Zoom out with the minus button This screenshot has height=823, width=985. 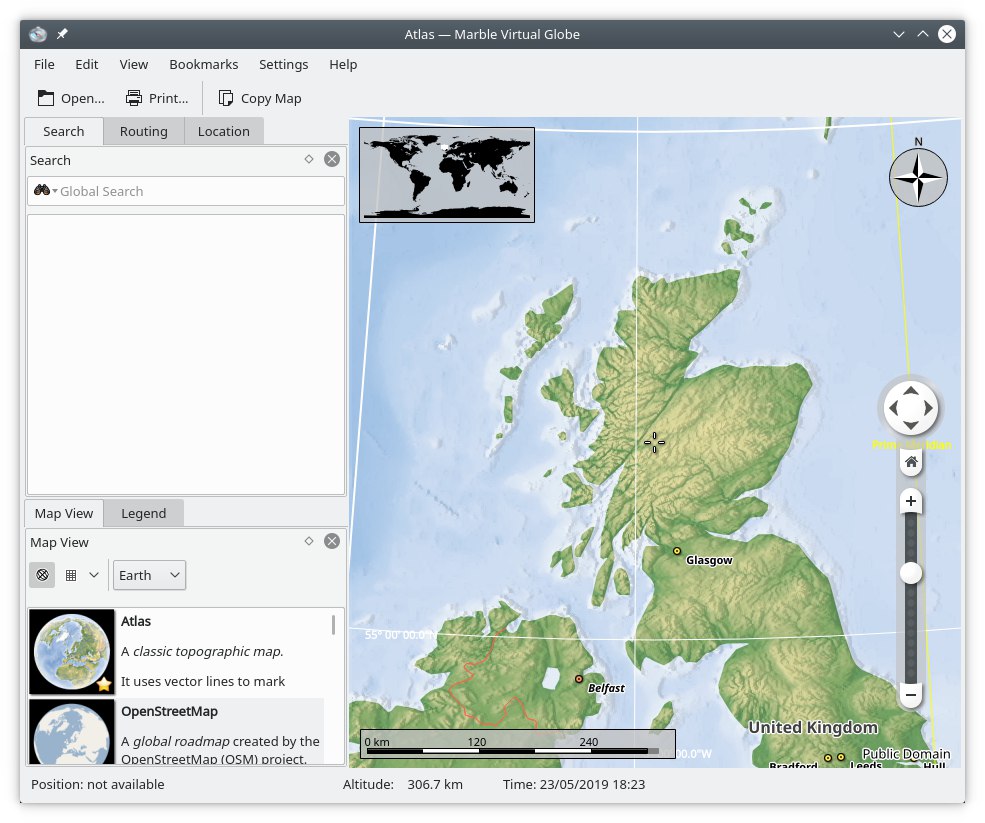click(x=911, y=695)
